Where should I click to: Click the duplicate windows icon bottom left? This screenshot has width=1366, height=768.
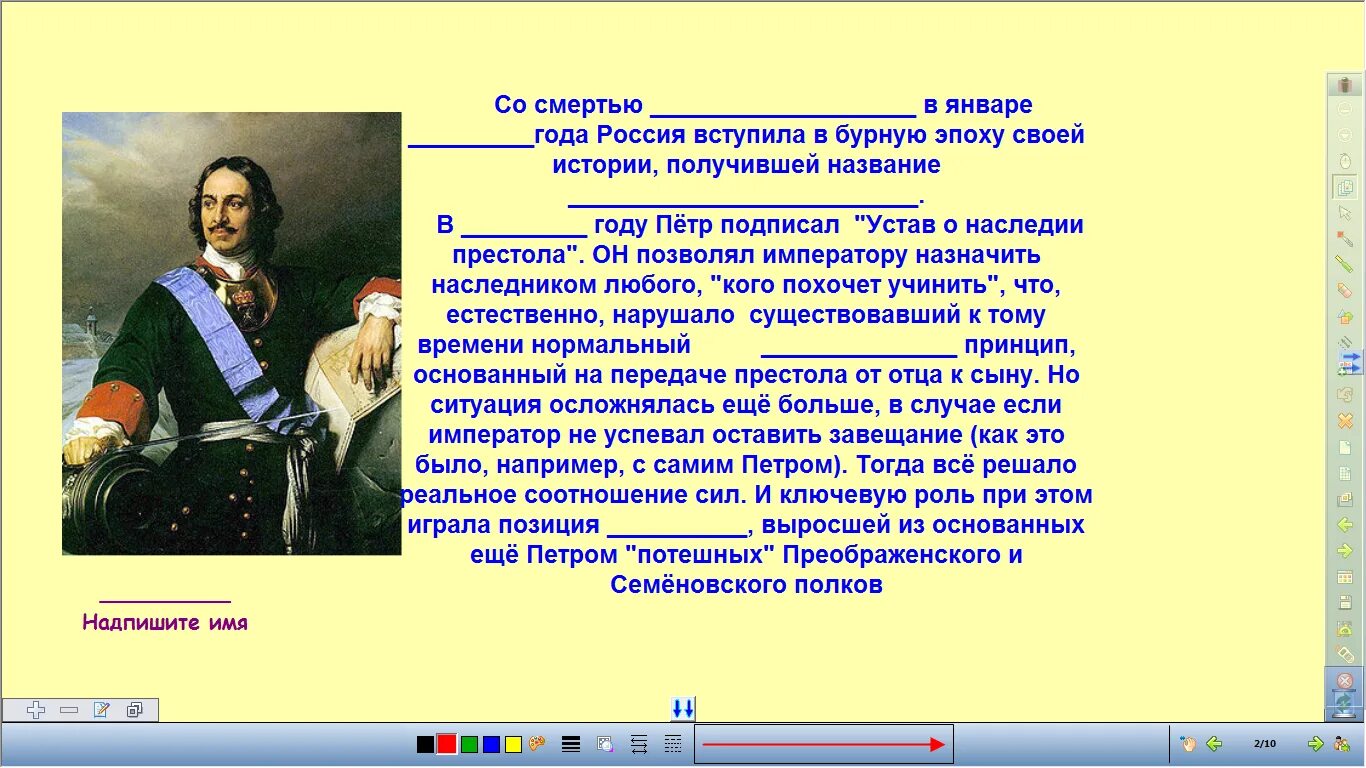134,710
